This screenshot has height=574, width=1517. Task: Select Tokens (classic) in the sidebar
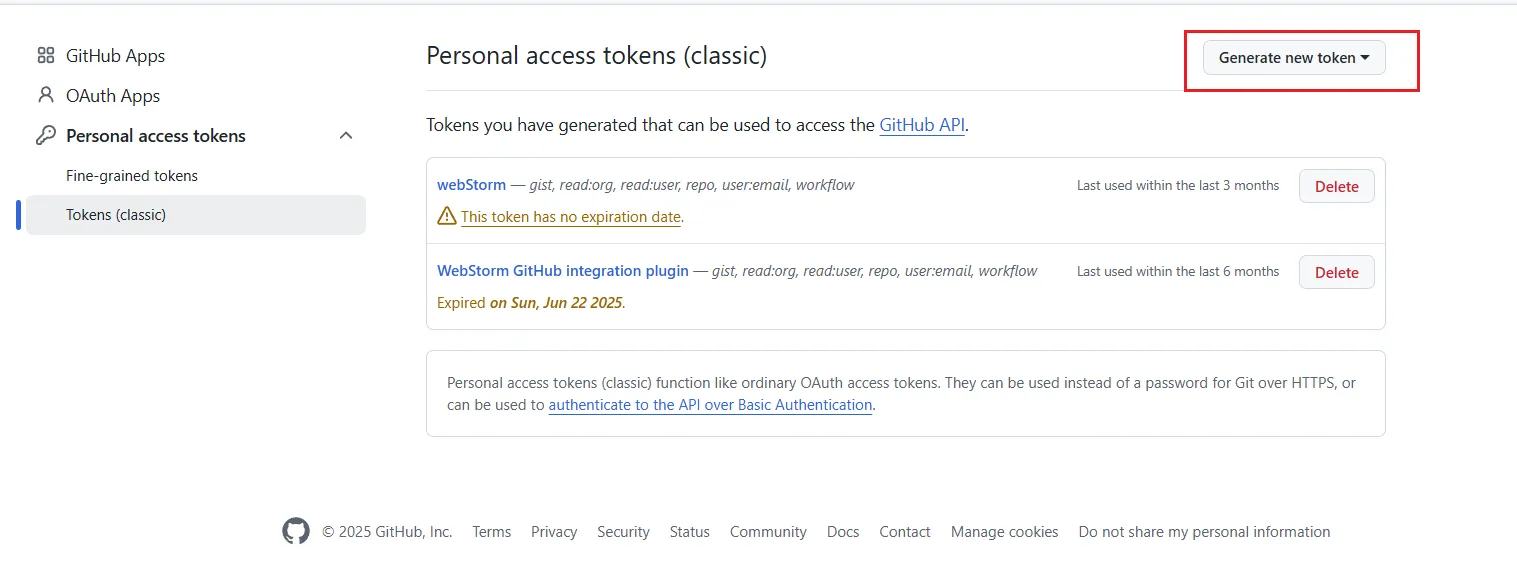point(116,215)
